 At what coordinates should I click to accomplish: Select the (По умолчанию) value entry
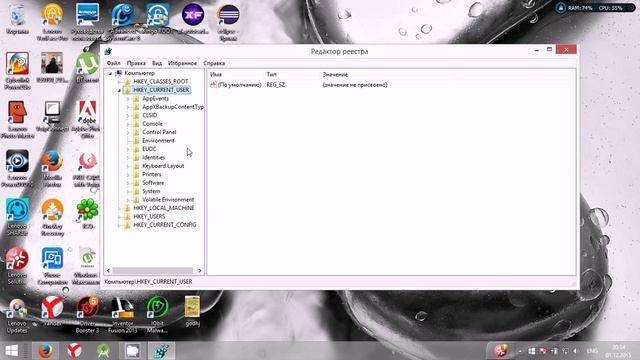point(239,85)
